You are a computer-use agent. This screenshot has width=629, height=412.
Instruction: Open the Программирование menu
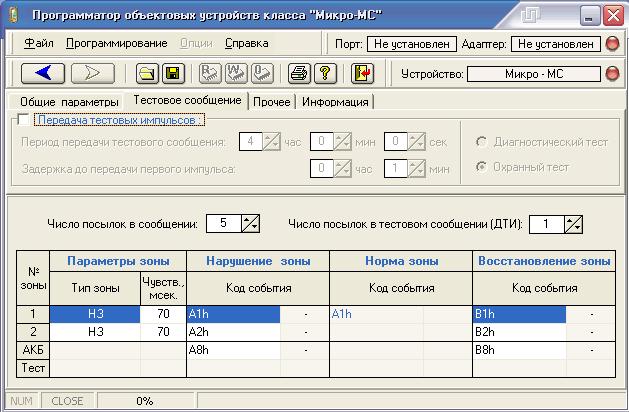click(117, 43)
